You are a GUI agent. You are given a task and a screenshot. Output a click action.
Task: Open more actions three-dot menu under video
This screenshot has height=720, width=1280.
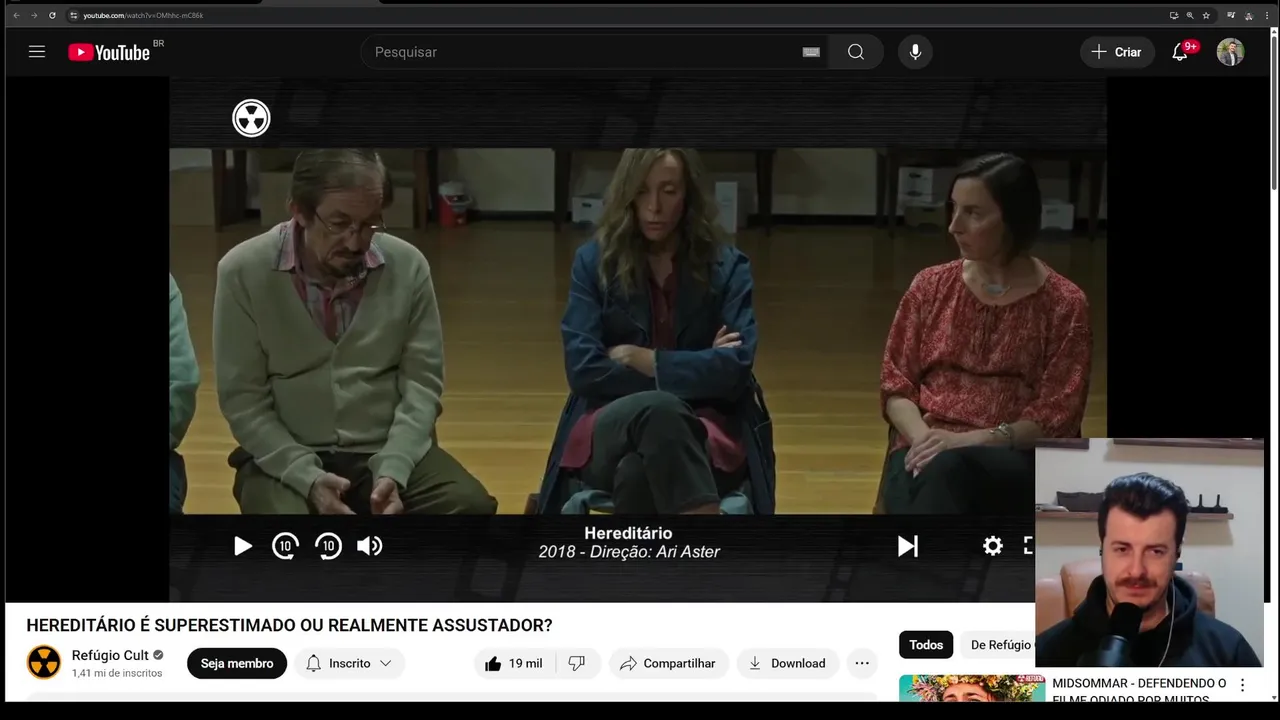[x=862, y=663]
